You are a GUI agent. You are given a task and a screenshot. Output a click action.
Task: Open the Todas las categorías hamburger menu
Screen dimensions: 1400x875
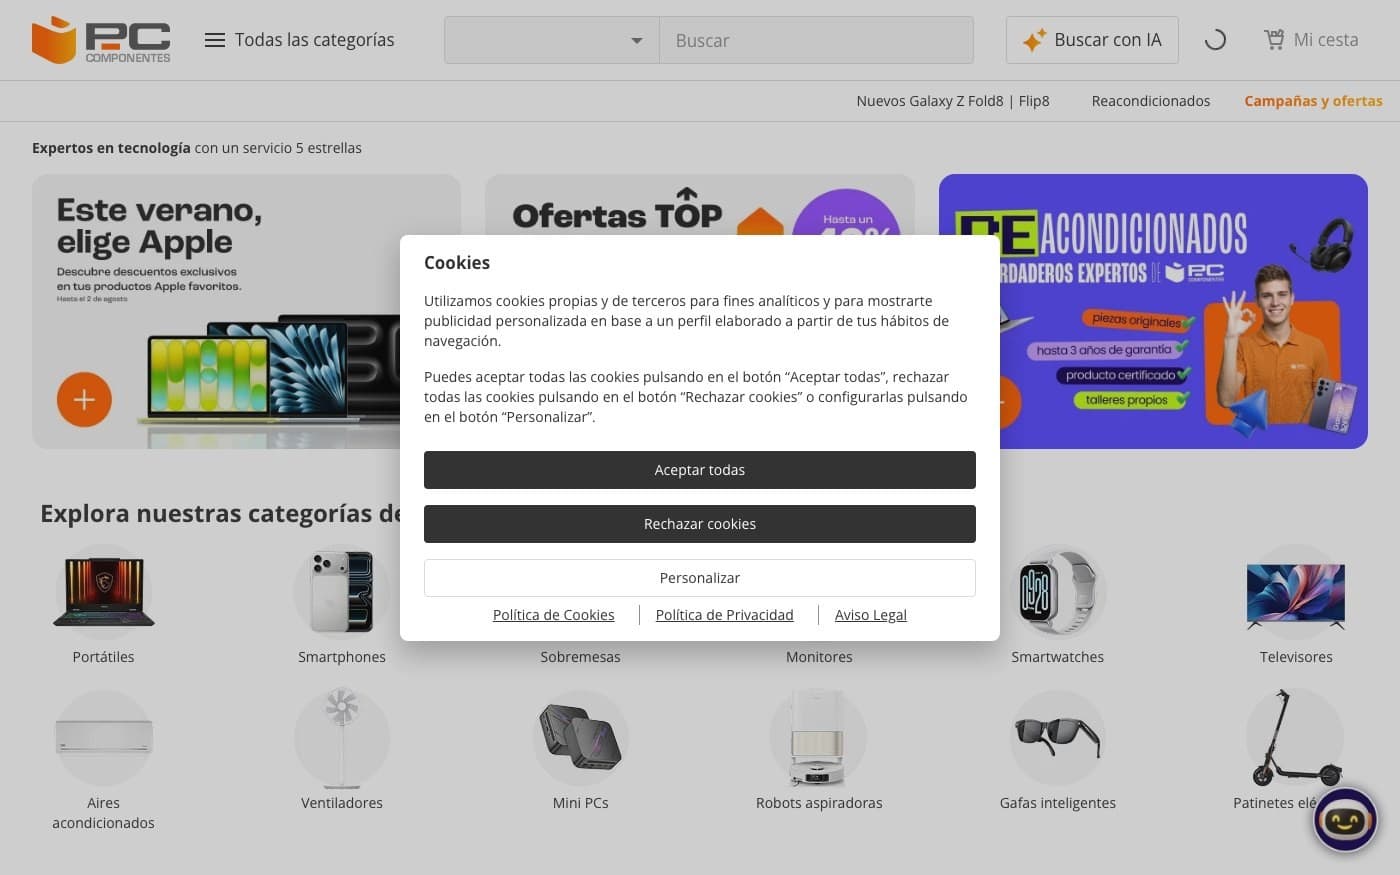299,40
